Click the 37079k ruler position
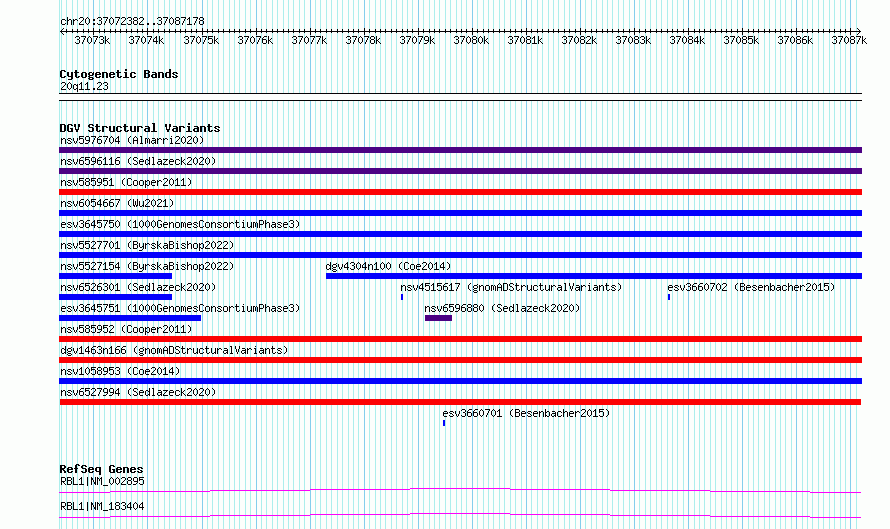Screen dimensions: 890x529 417,40
